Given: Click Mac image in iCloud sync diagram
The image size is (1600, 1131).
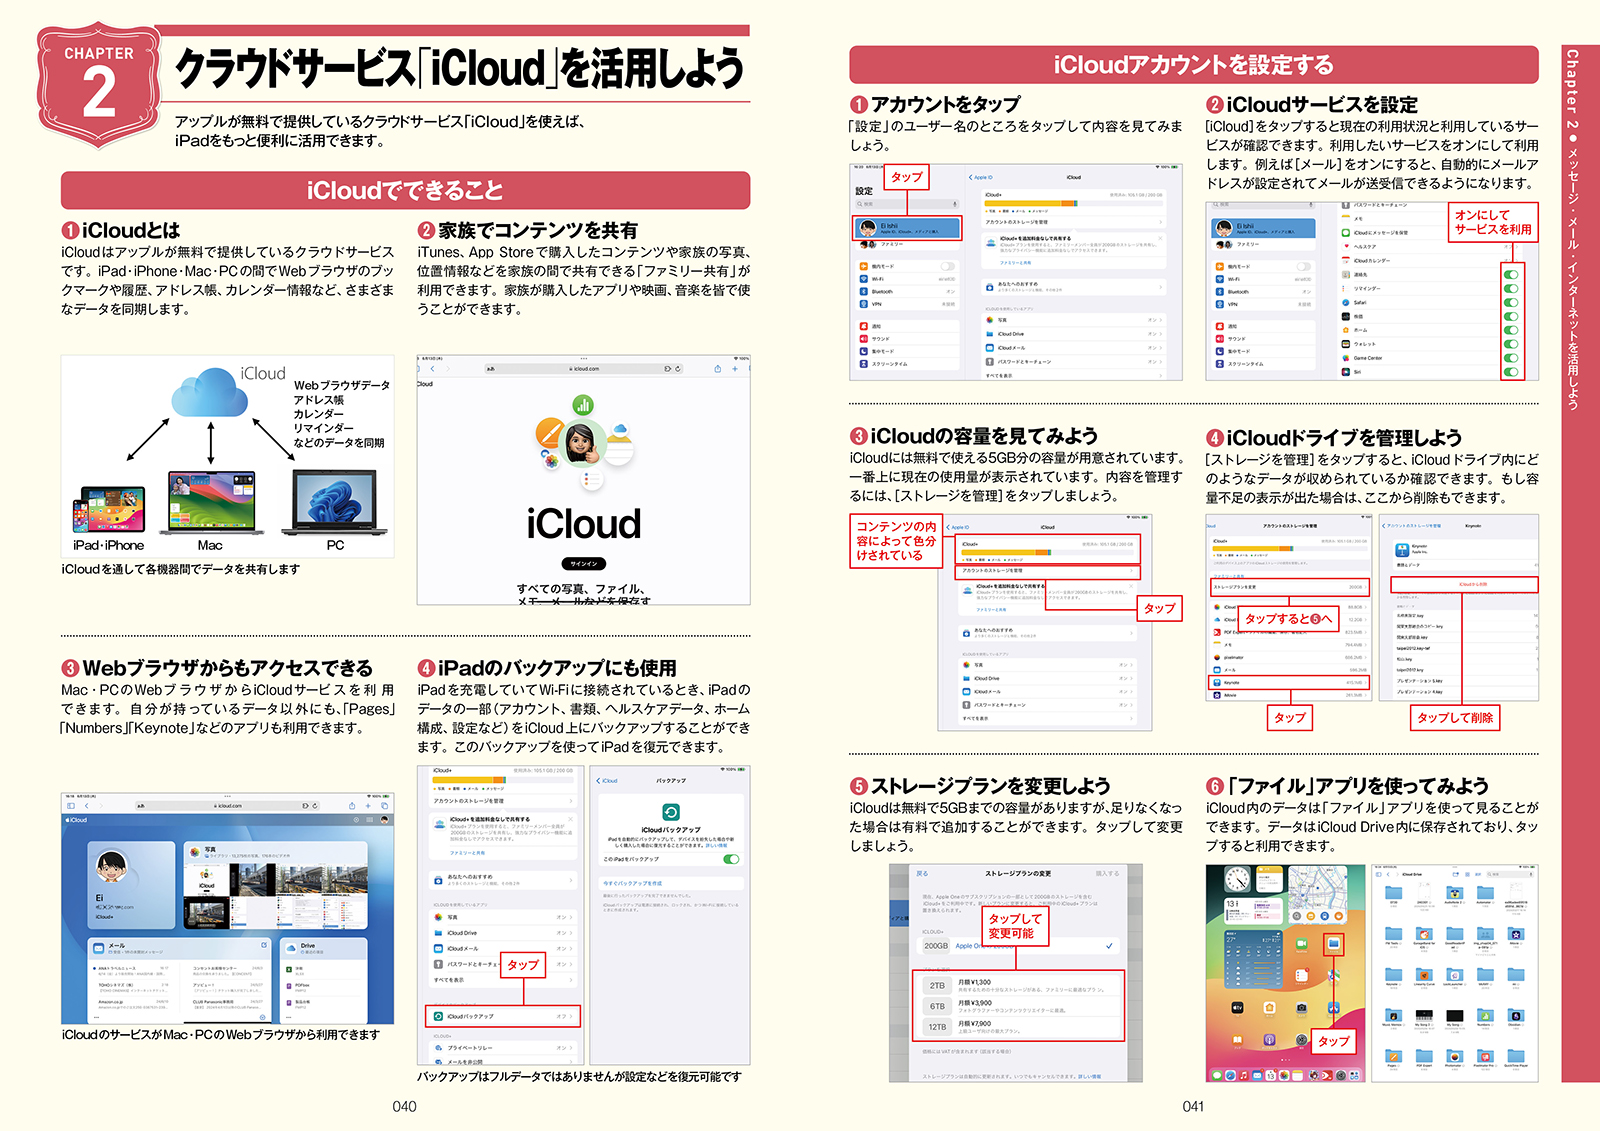Looking at the screenshot, I should click(x=210, y=503).
